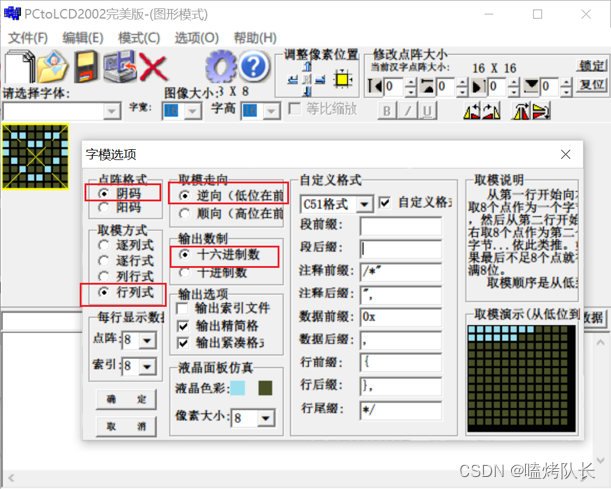Rotate glyph counterclockwise icon

472,111
